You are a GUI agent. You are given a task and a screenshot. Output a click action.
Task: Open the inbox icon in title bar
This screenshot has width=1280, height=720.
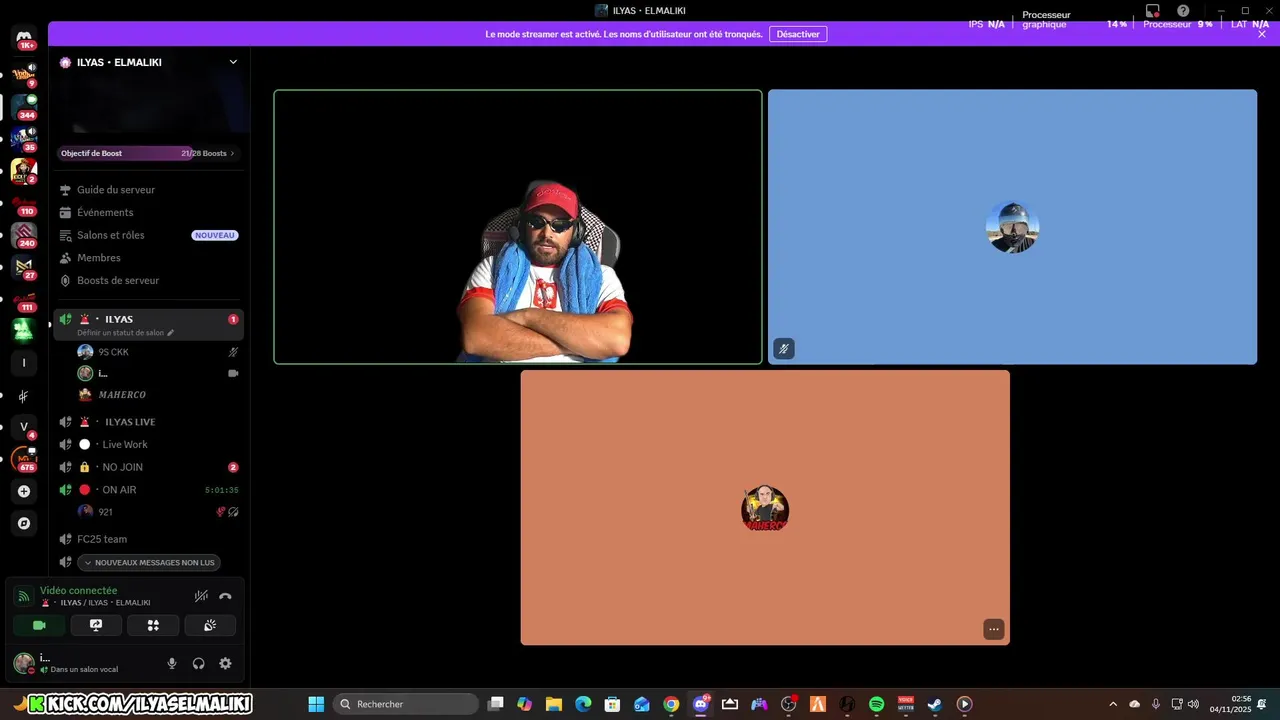(1153, 11)
